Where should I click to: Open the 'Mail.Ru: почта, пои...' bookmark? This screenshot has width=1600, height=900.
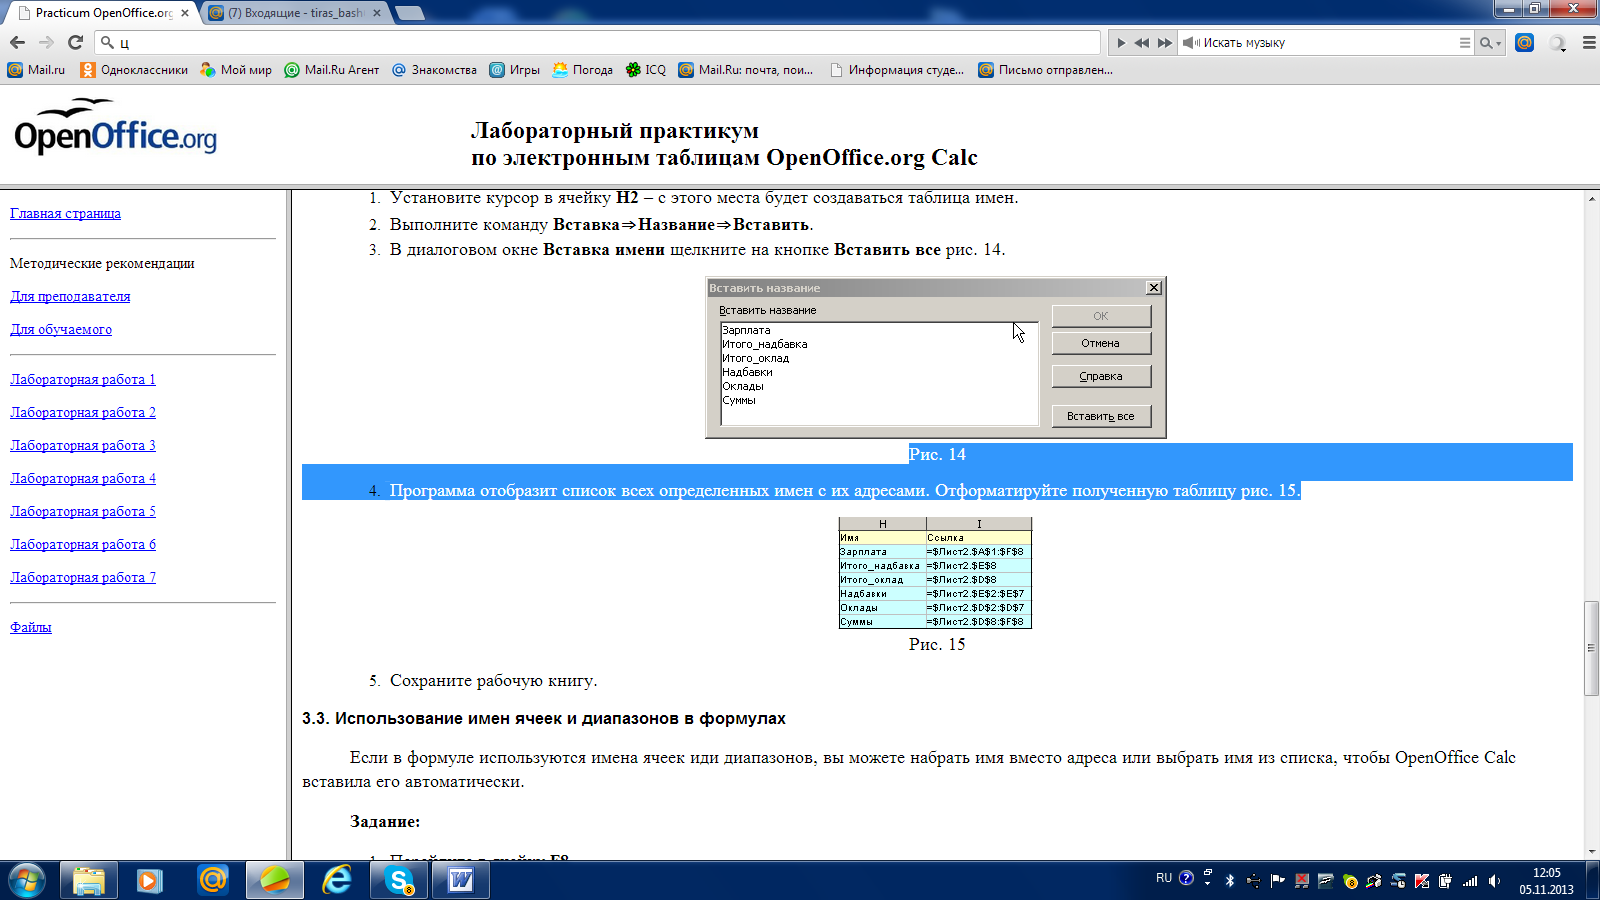(746, 70)
